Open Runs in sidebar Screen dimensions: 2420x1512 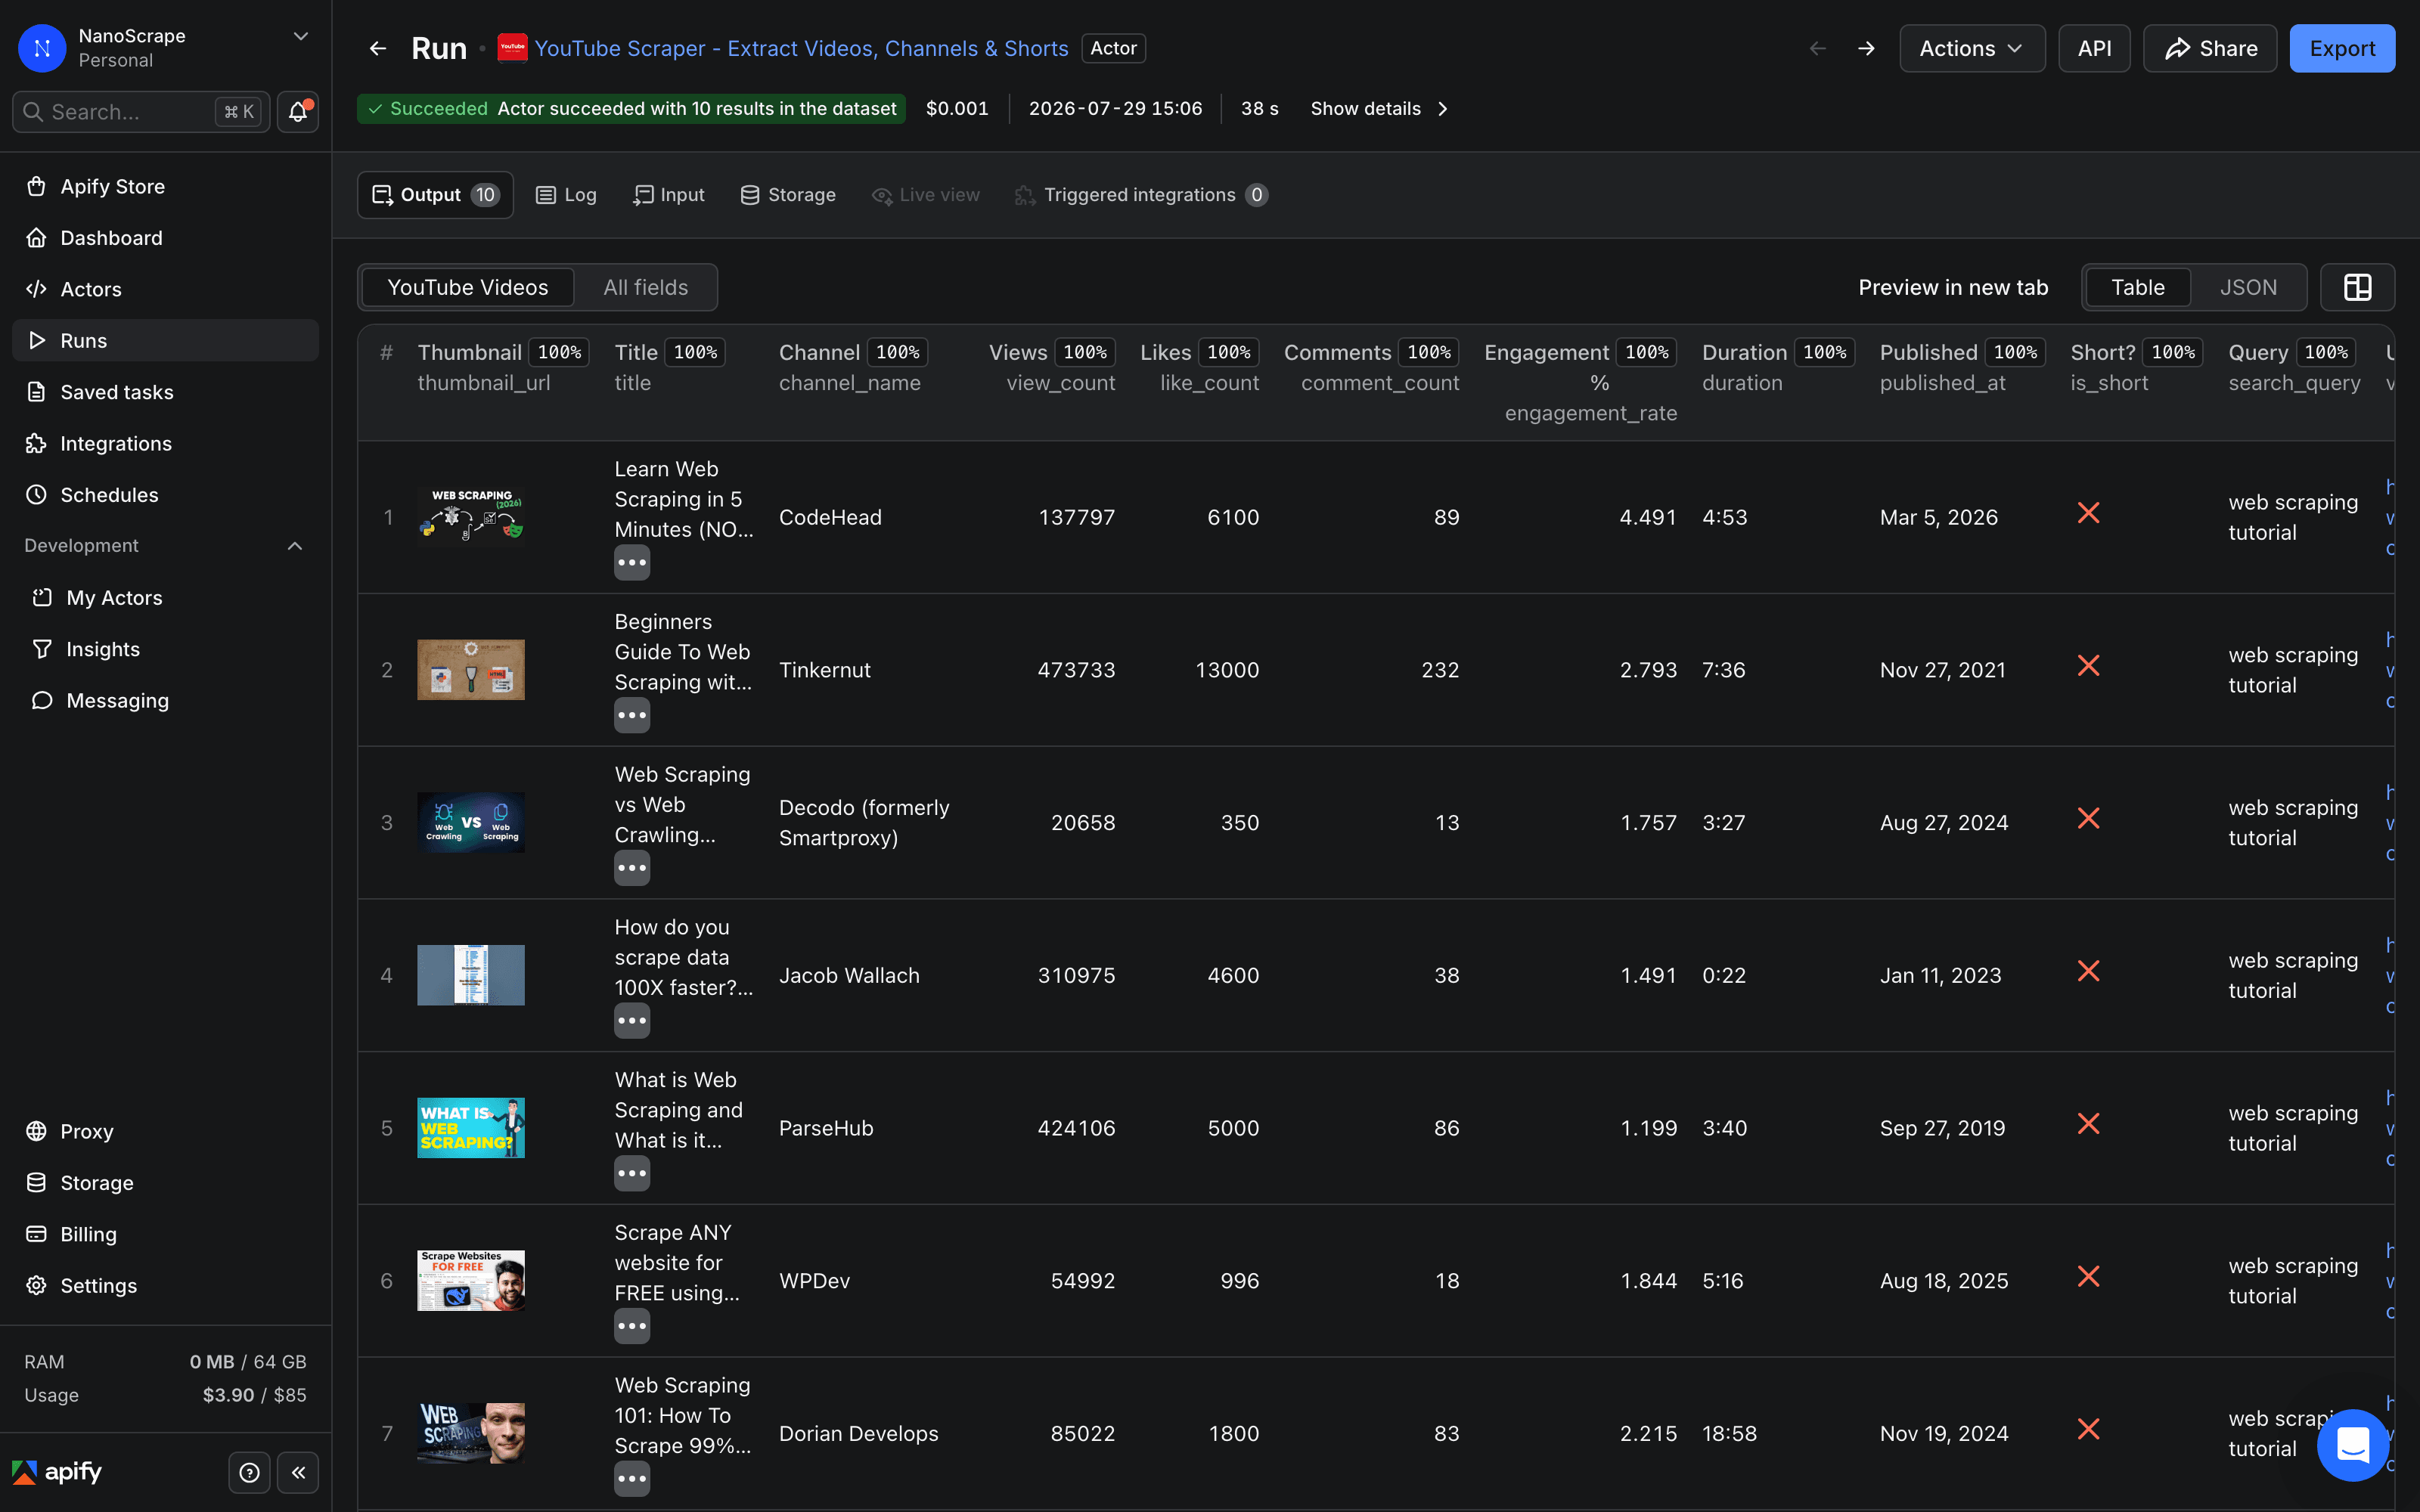coord(165,340)
